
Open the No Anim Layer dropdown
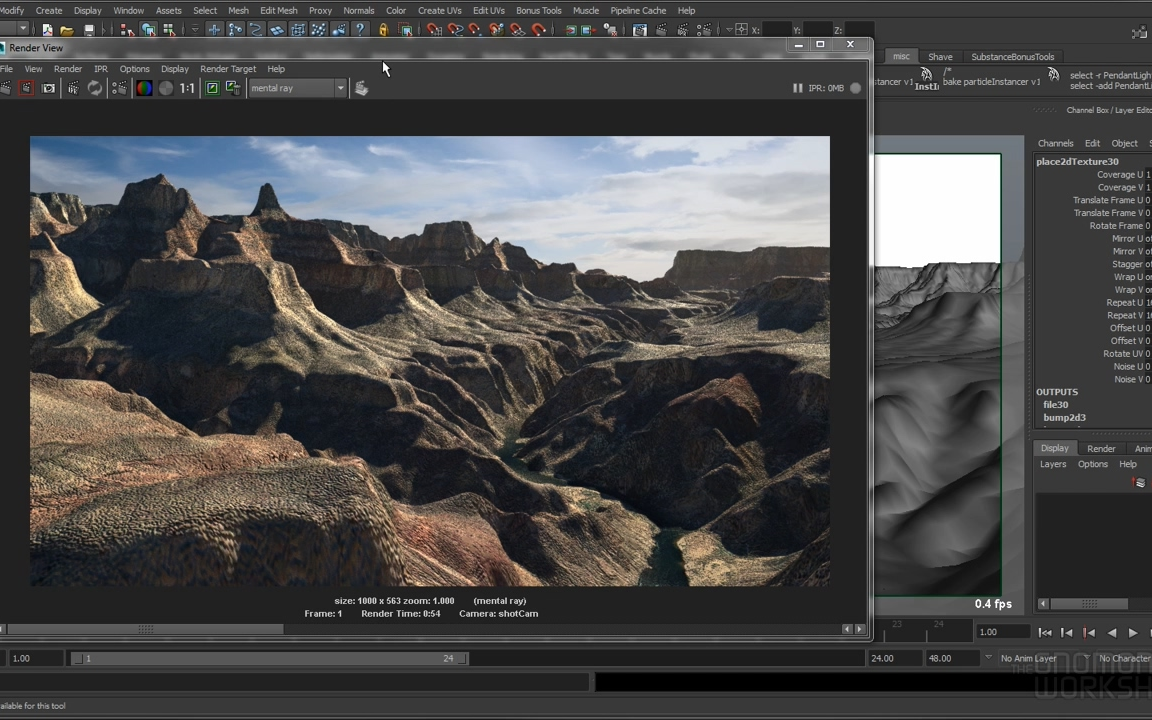(x=1028, y=658)
